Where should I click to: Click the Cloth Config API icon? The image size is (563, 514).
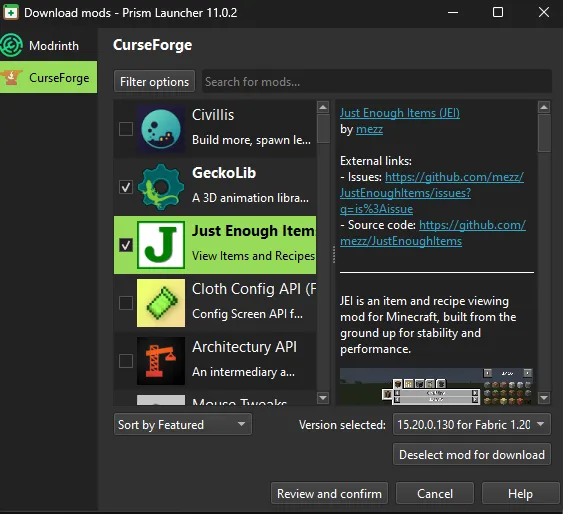[x=161, y=303]
